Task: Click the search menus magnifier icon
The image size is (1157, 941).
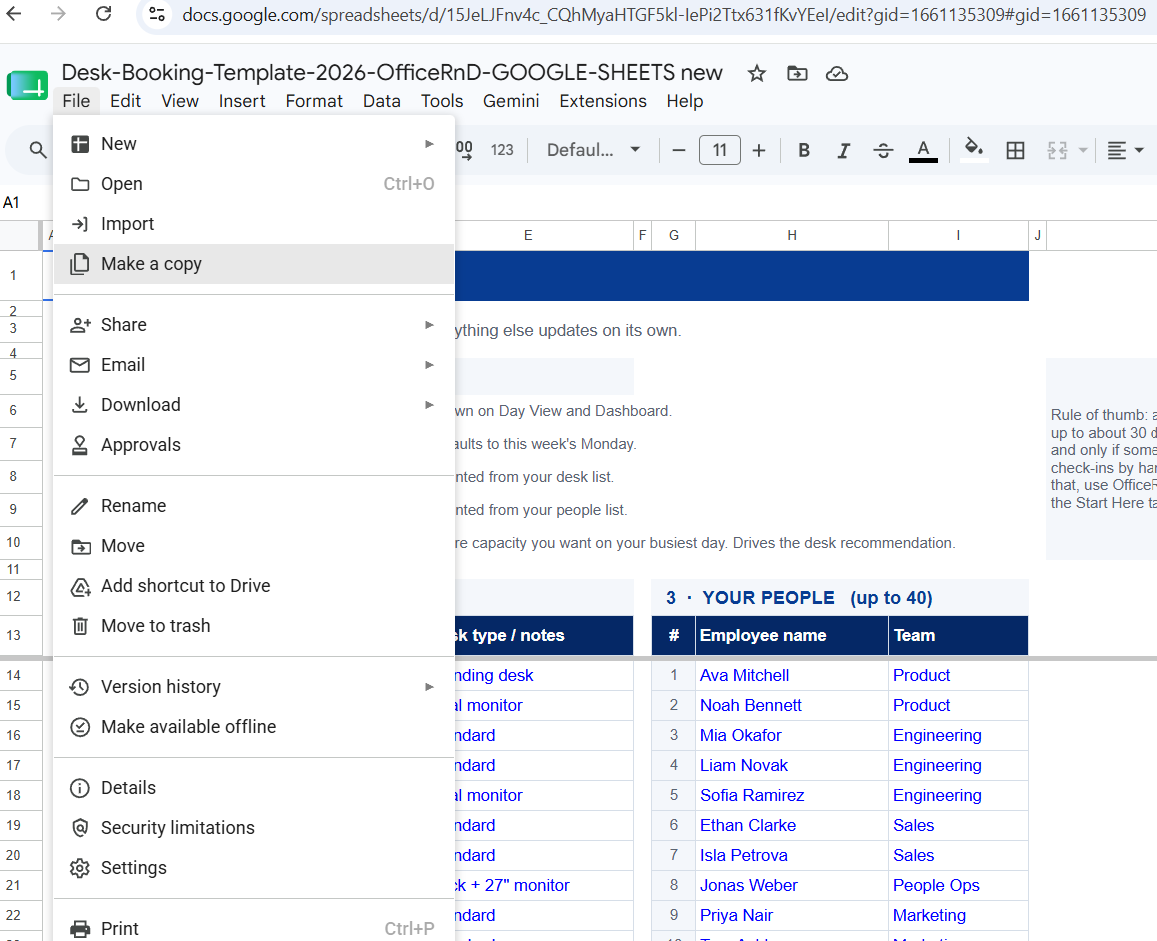Action: coord(38,150)
